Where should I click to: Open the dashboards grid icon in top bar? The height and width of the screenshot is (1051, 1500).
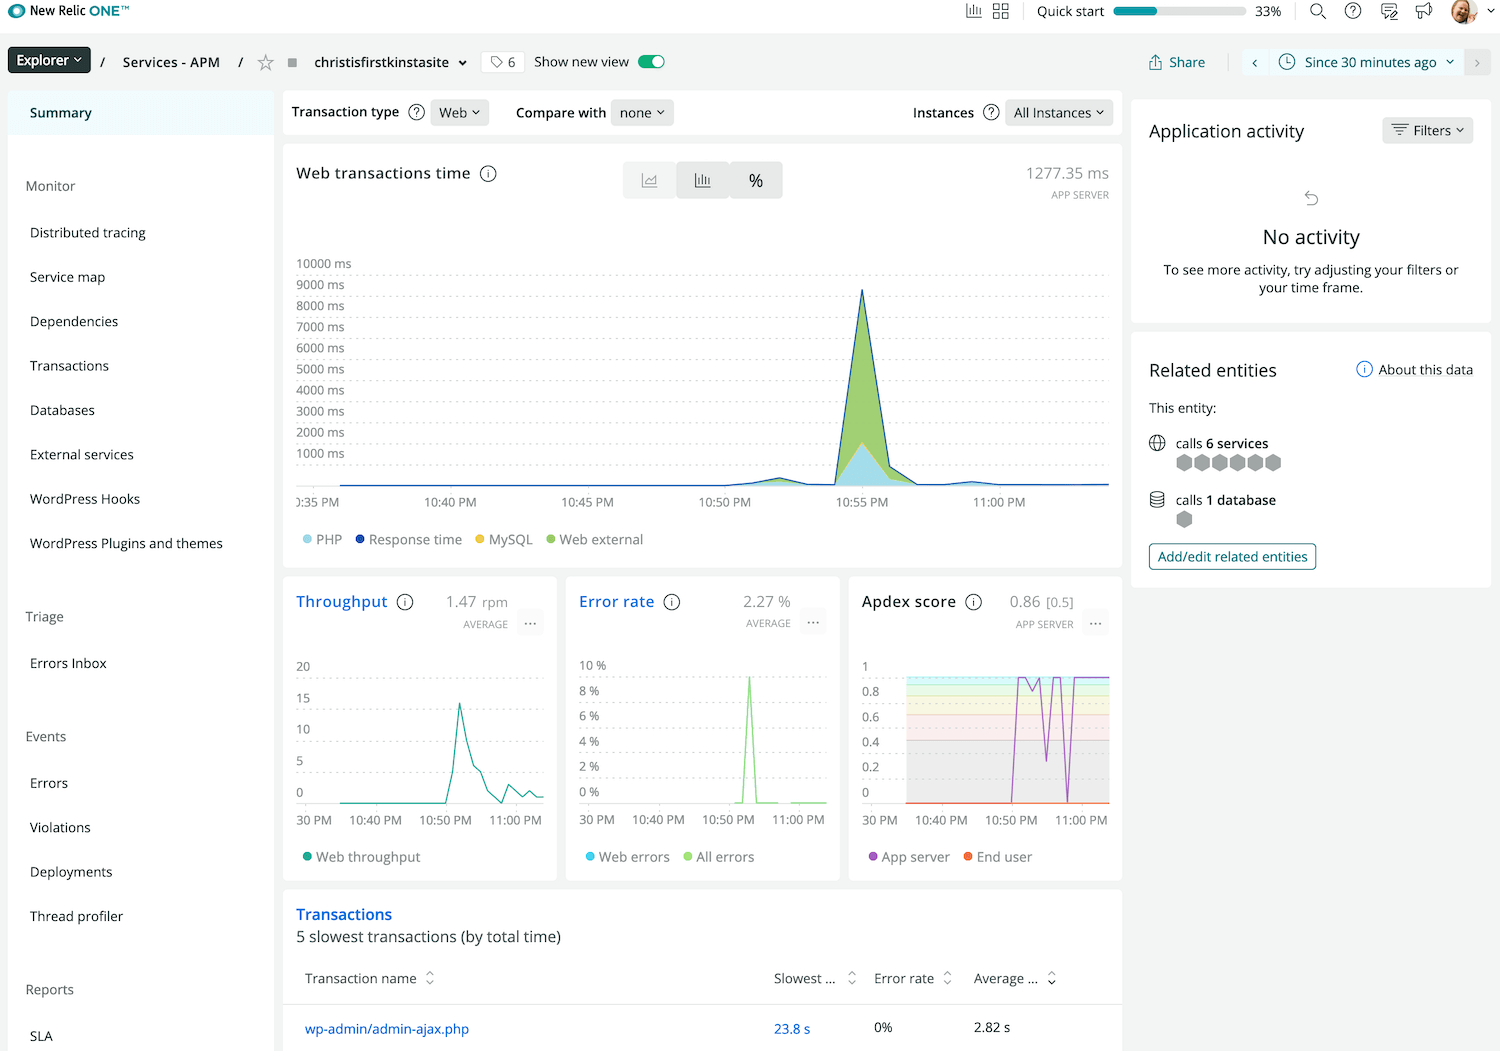click(1001, 11)
